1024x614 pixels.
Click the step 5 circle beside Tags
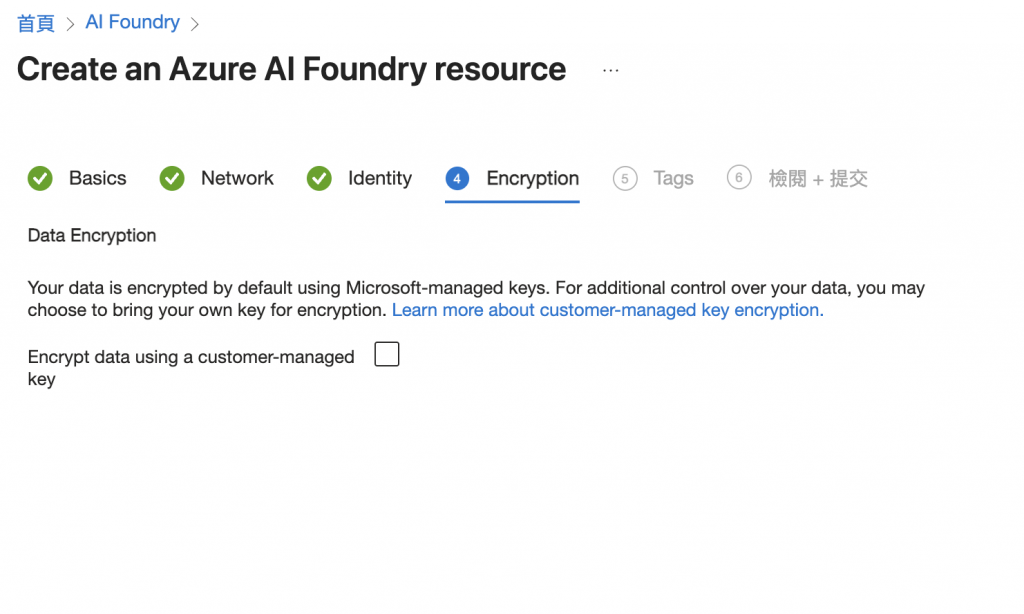point(625,179)
